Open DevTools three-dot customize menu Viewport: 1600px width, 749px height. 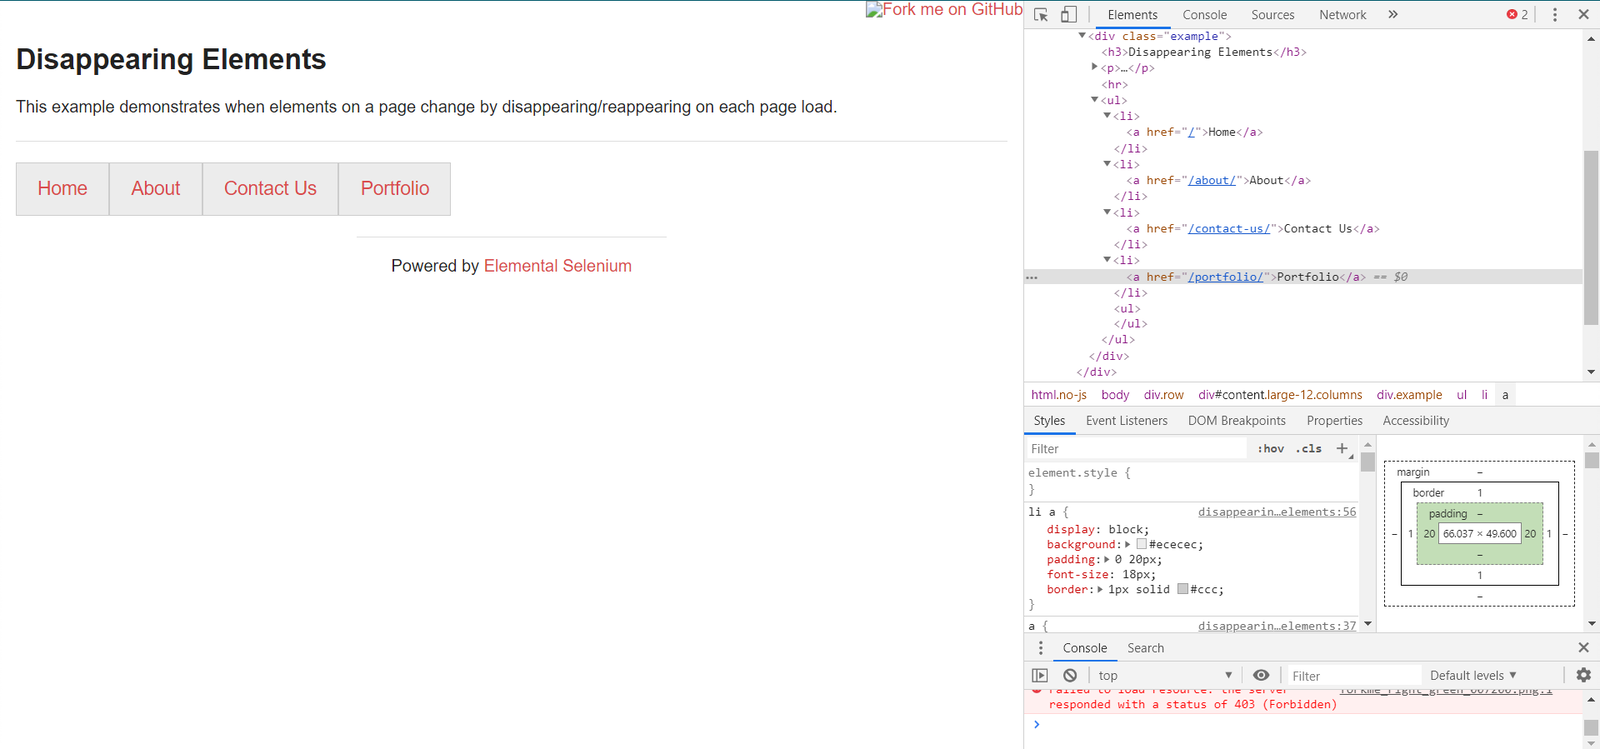click(1554, 15)
